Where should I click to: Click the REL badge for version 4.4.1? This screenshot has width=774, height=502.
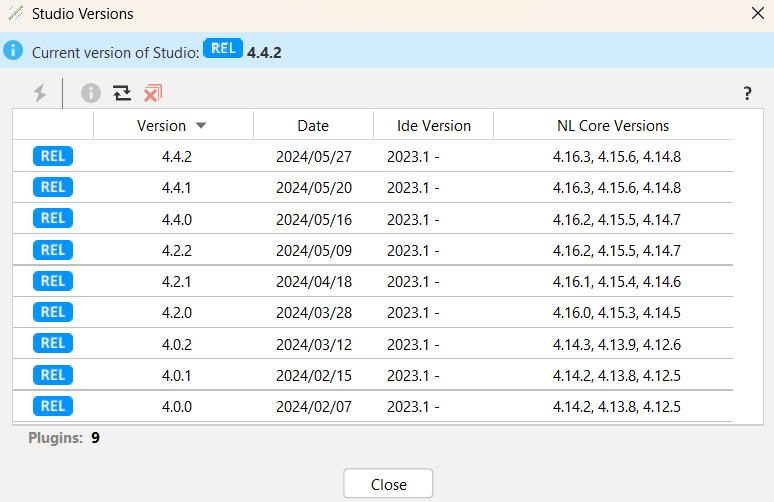coord(53,187)
